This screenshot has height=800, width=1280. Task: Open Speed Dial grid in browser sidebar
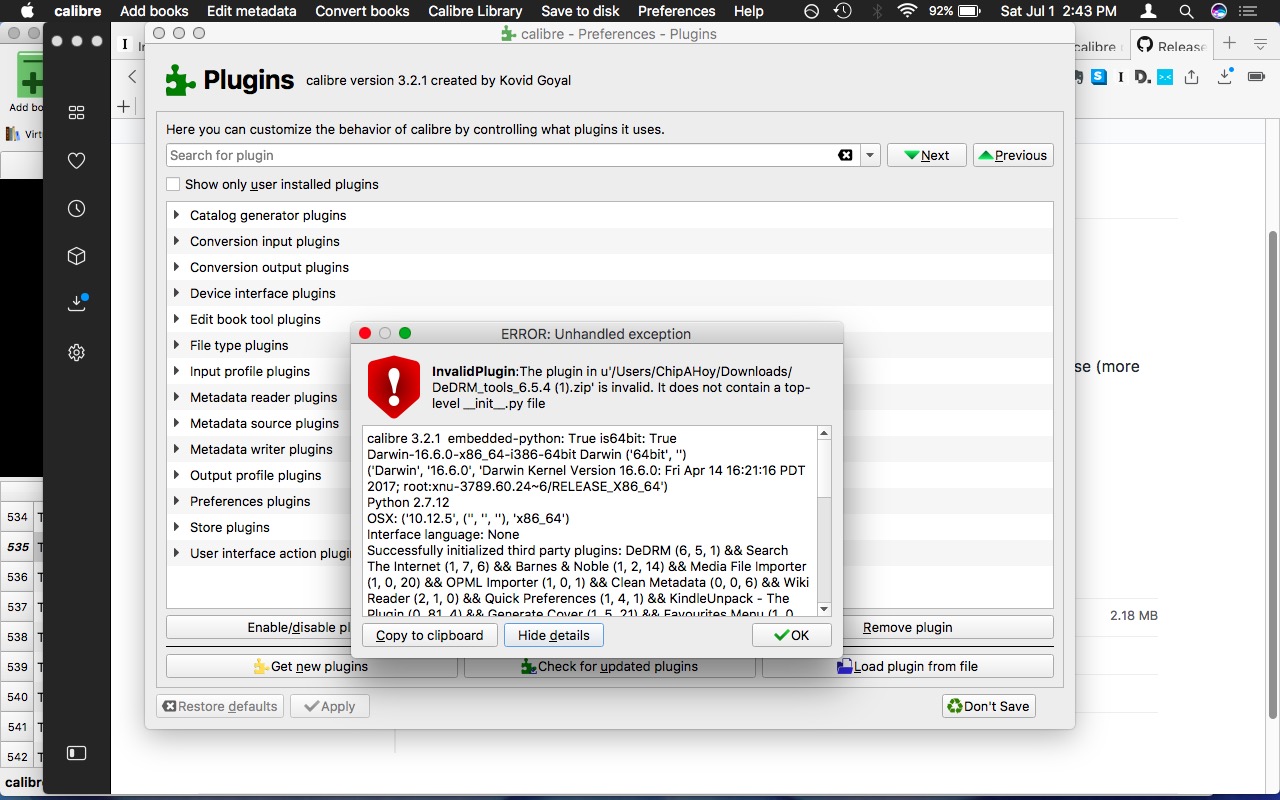pyautogui.click(x=76, y=113)
